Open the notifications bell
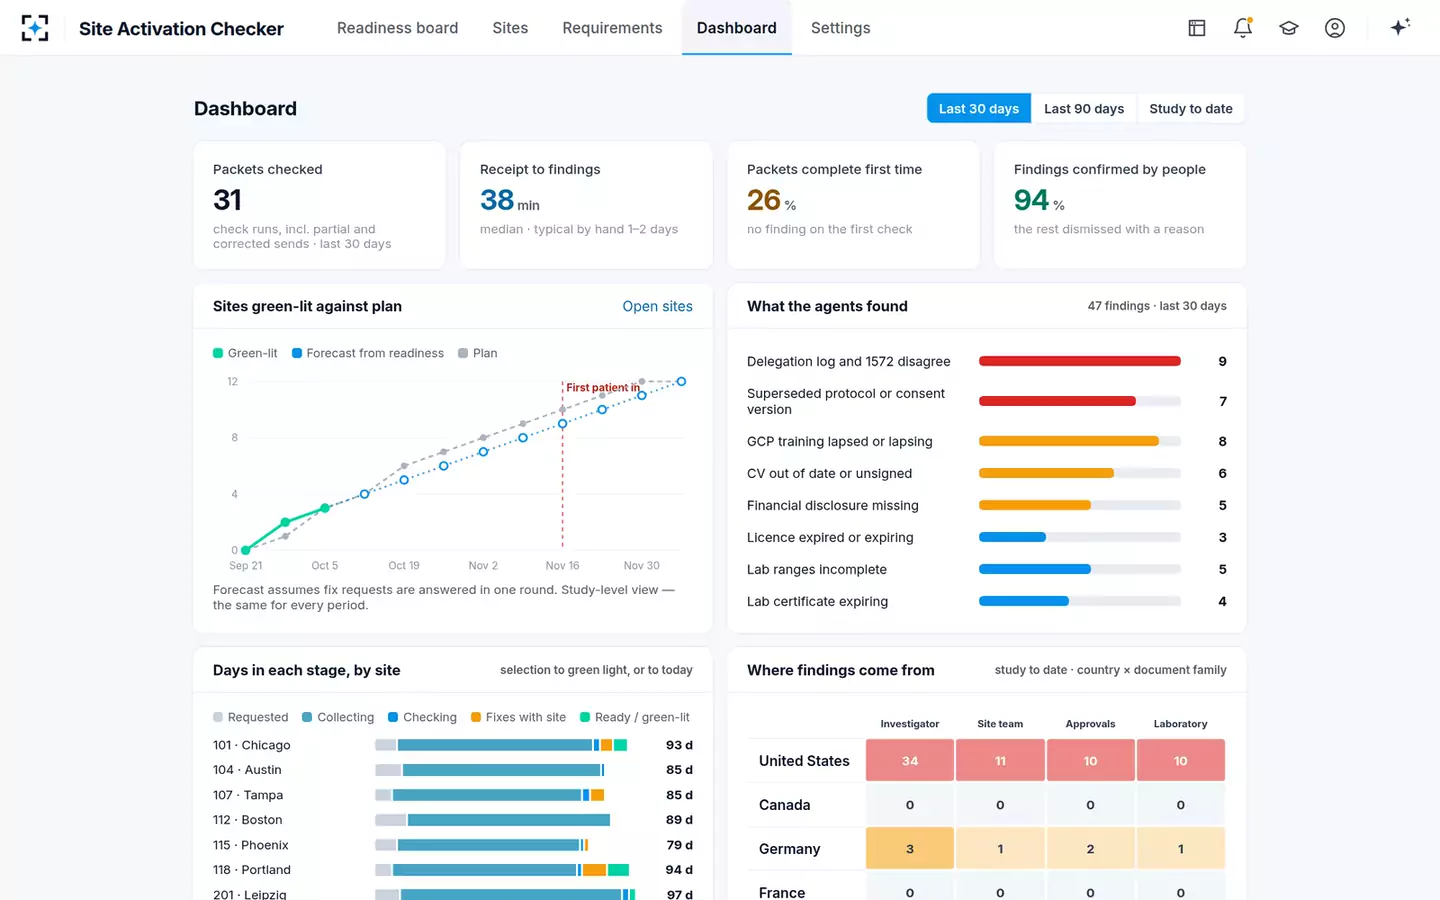This screenshot has height=900, width=1440. click(x=1243, y=28)
